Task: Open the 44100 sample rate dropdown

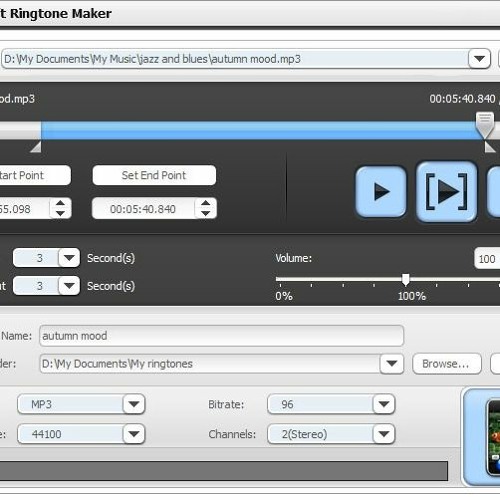Action: [134, 434]
